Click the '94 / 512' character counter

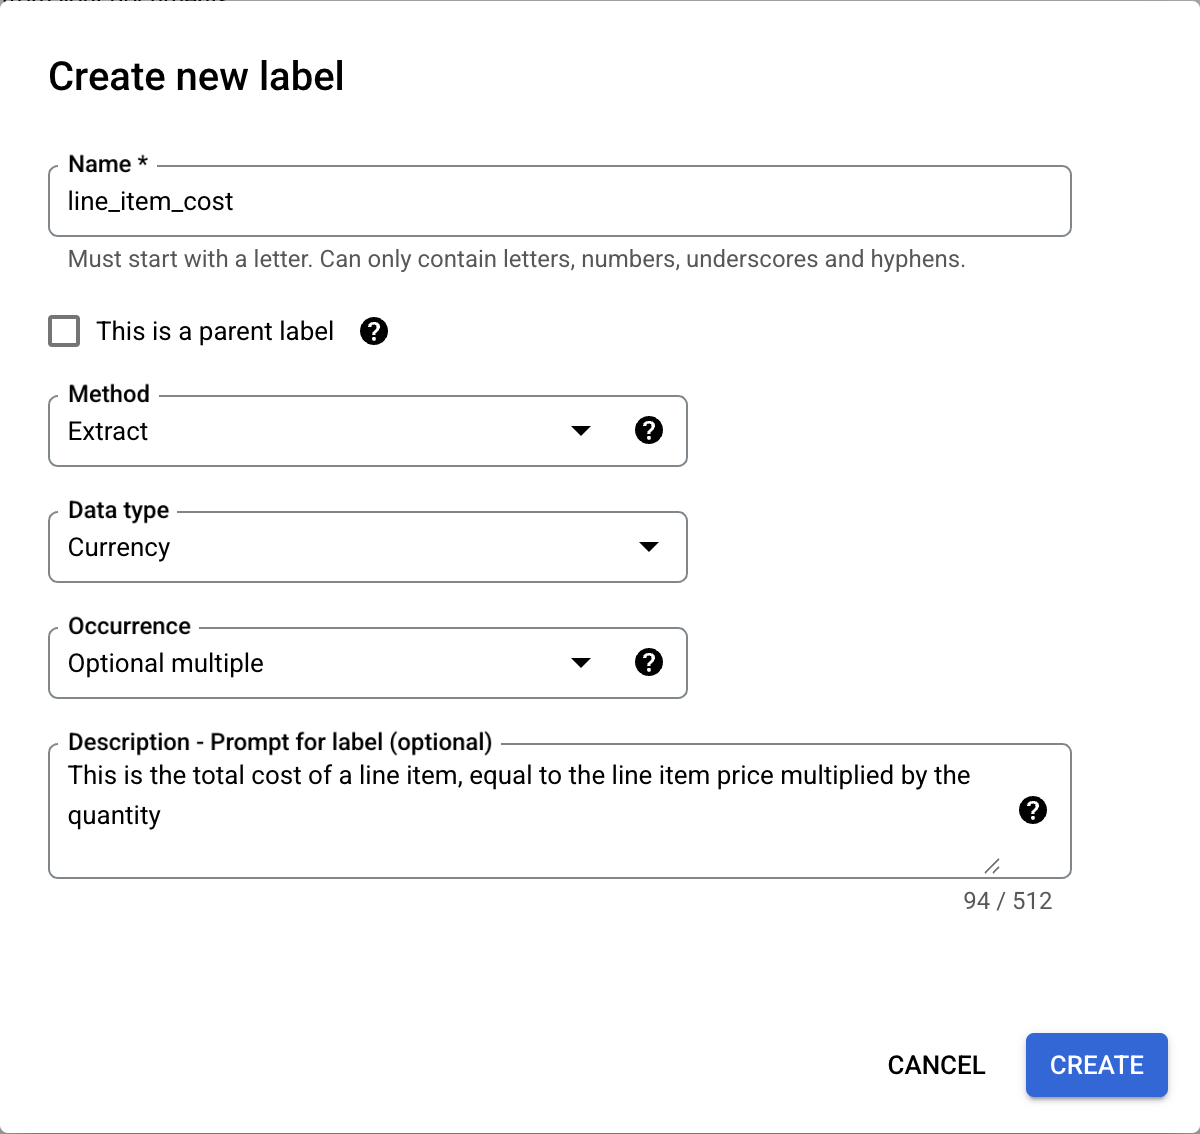(x=1007, y=901)
